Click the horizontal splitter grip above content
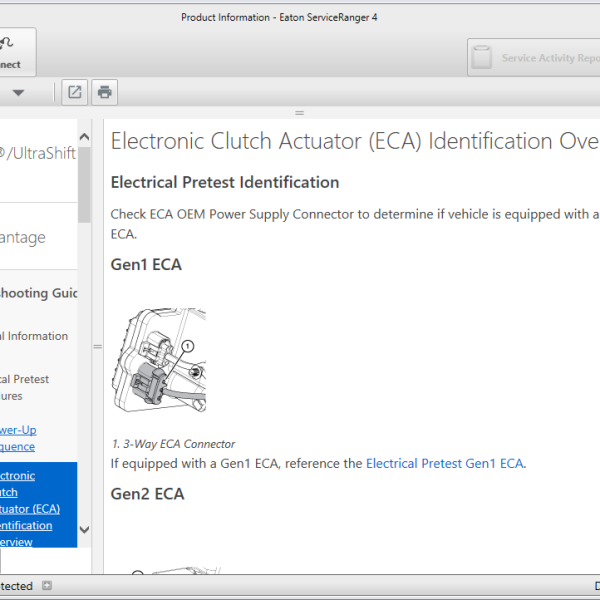The image size is (600, 600). (299, 113)
